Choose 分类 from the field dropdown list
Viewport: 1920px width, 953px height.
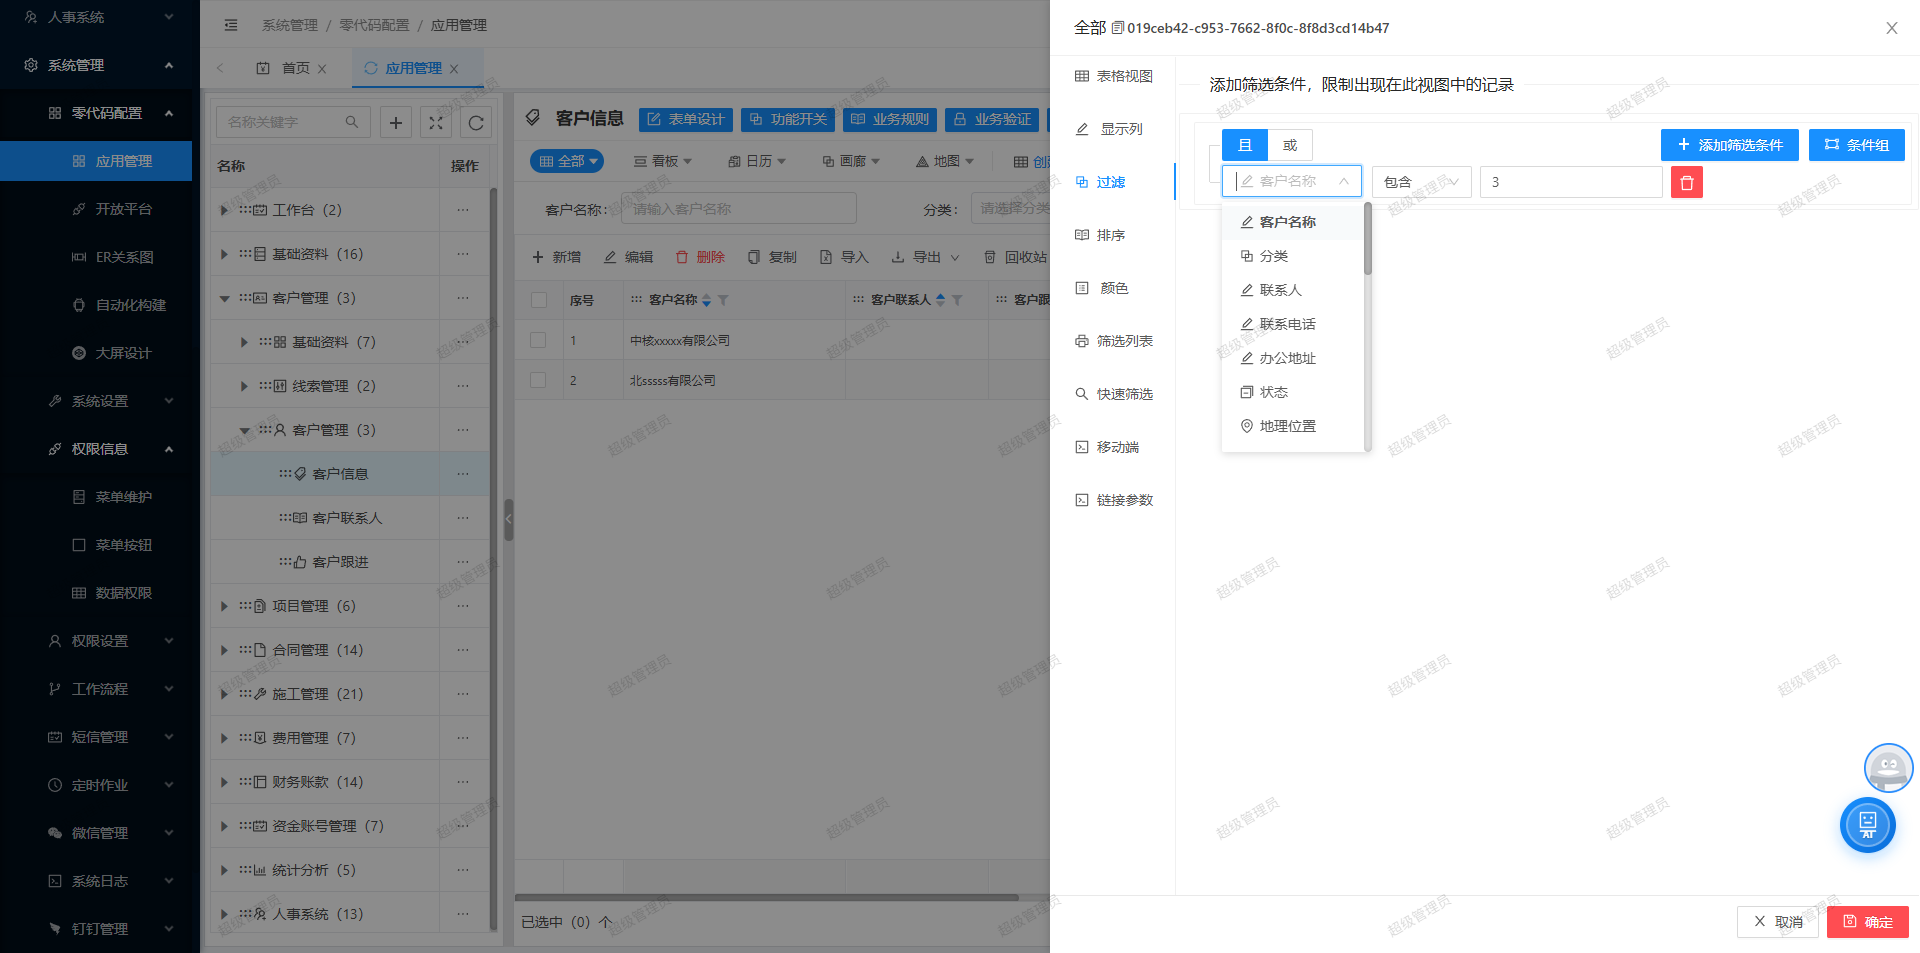[1292, 256]
